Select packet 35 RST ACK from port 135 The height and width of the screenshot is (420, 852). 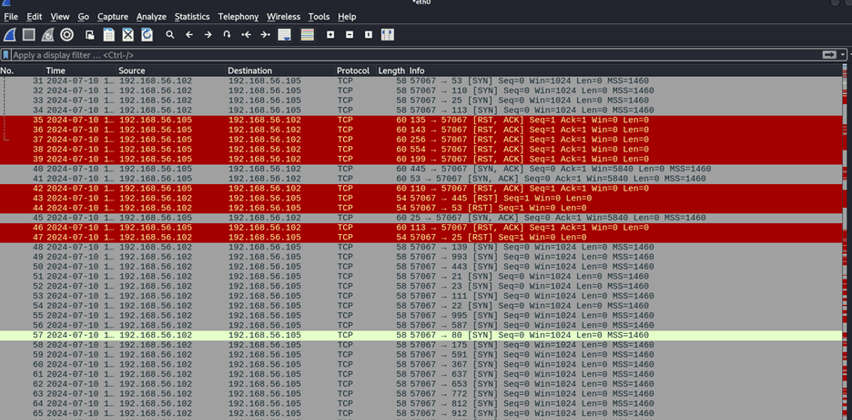coord(421,120)
